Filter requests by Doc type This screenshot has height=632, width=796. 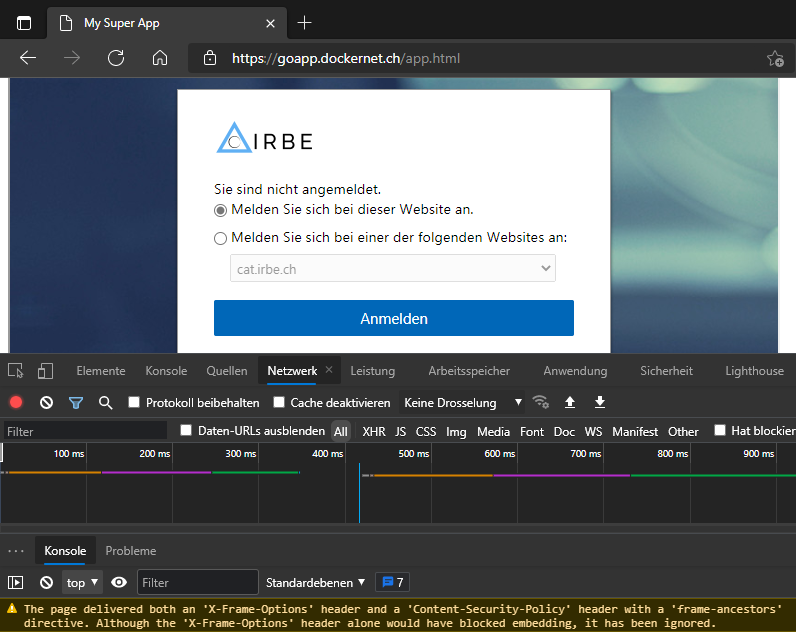coord(564,431)
